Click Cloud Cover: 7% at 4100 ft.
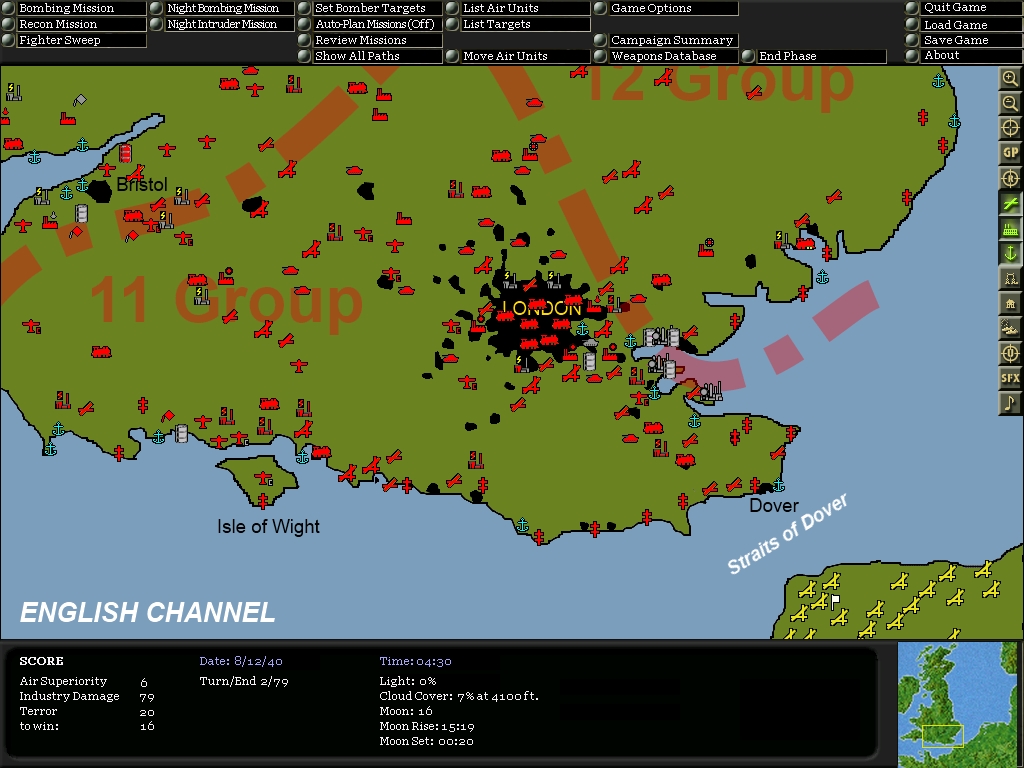 (x=459, y=696)
